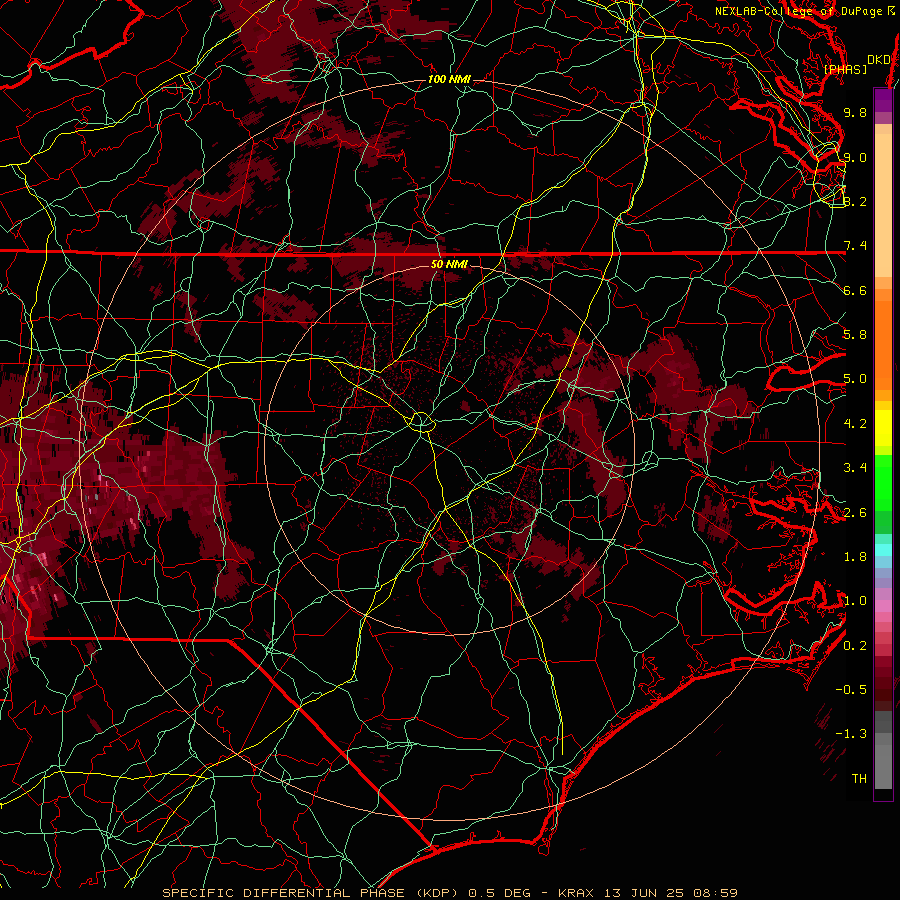Screen dimensions: 900x900
Task: Click the 100 NMI range ring label
Action: click(449, 79)
